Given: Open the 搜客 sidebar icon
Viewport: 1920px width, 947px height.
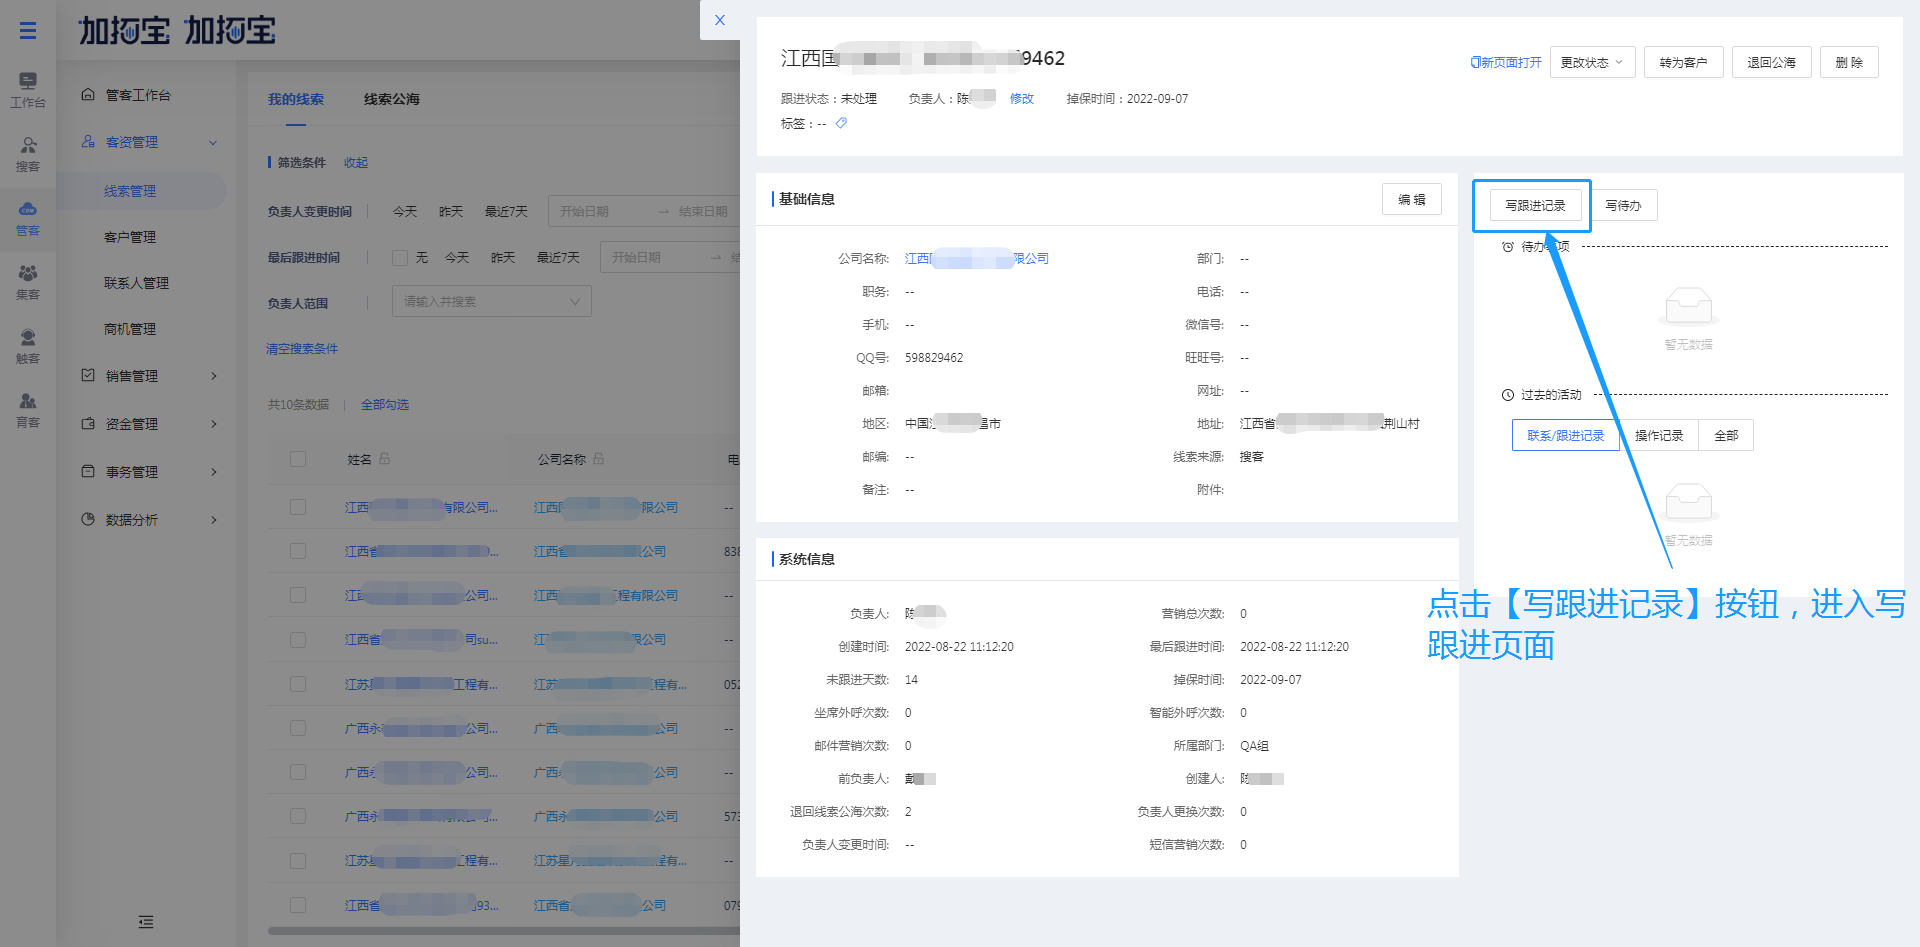Looking at the screenshot, I should coord(28,154).
